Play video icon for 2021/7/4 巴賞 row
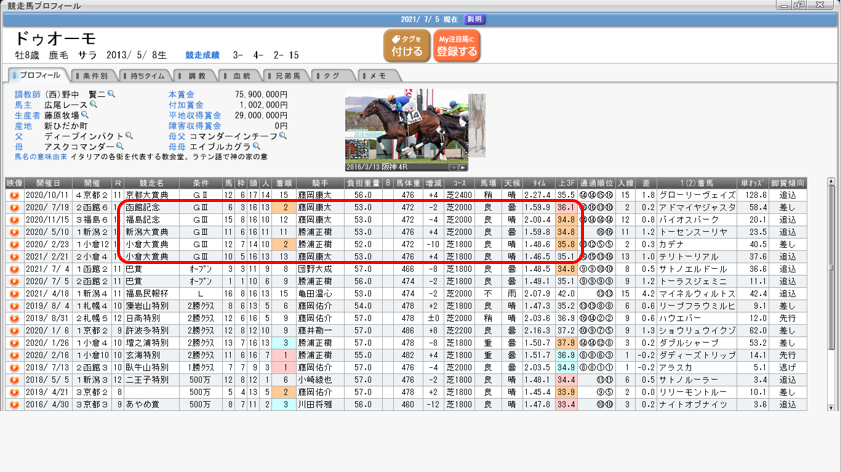The width and height of the screenshot is (841, 472). [x=14, y=269]
